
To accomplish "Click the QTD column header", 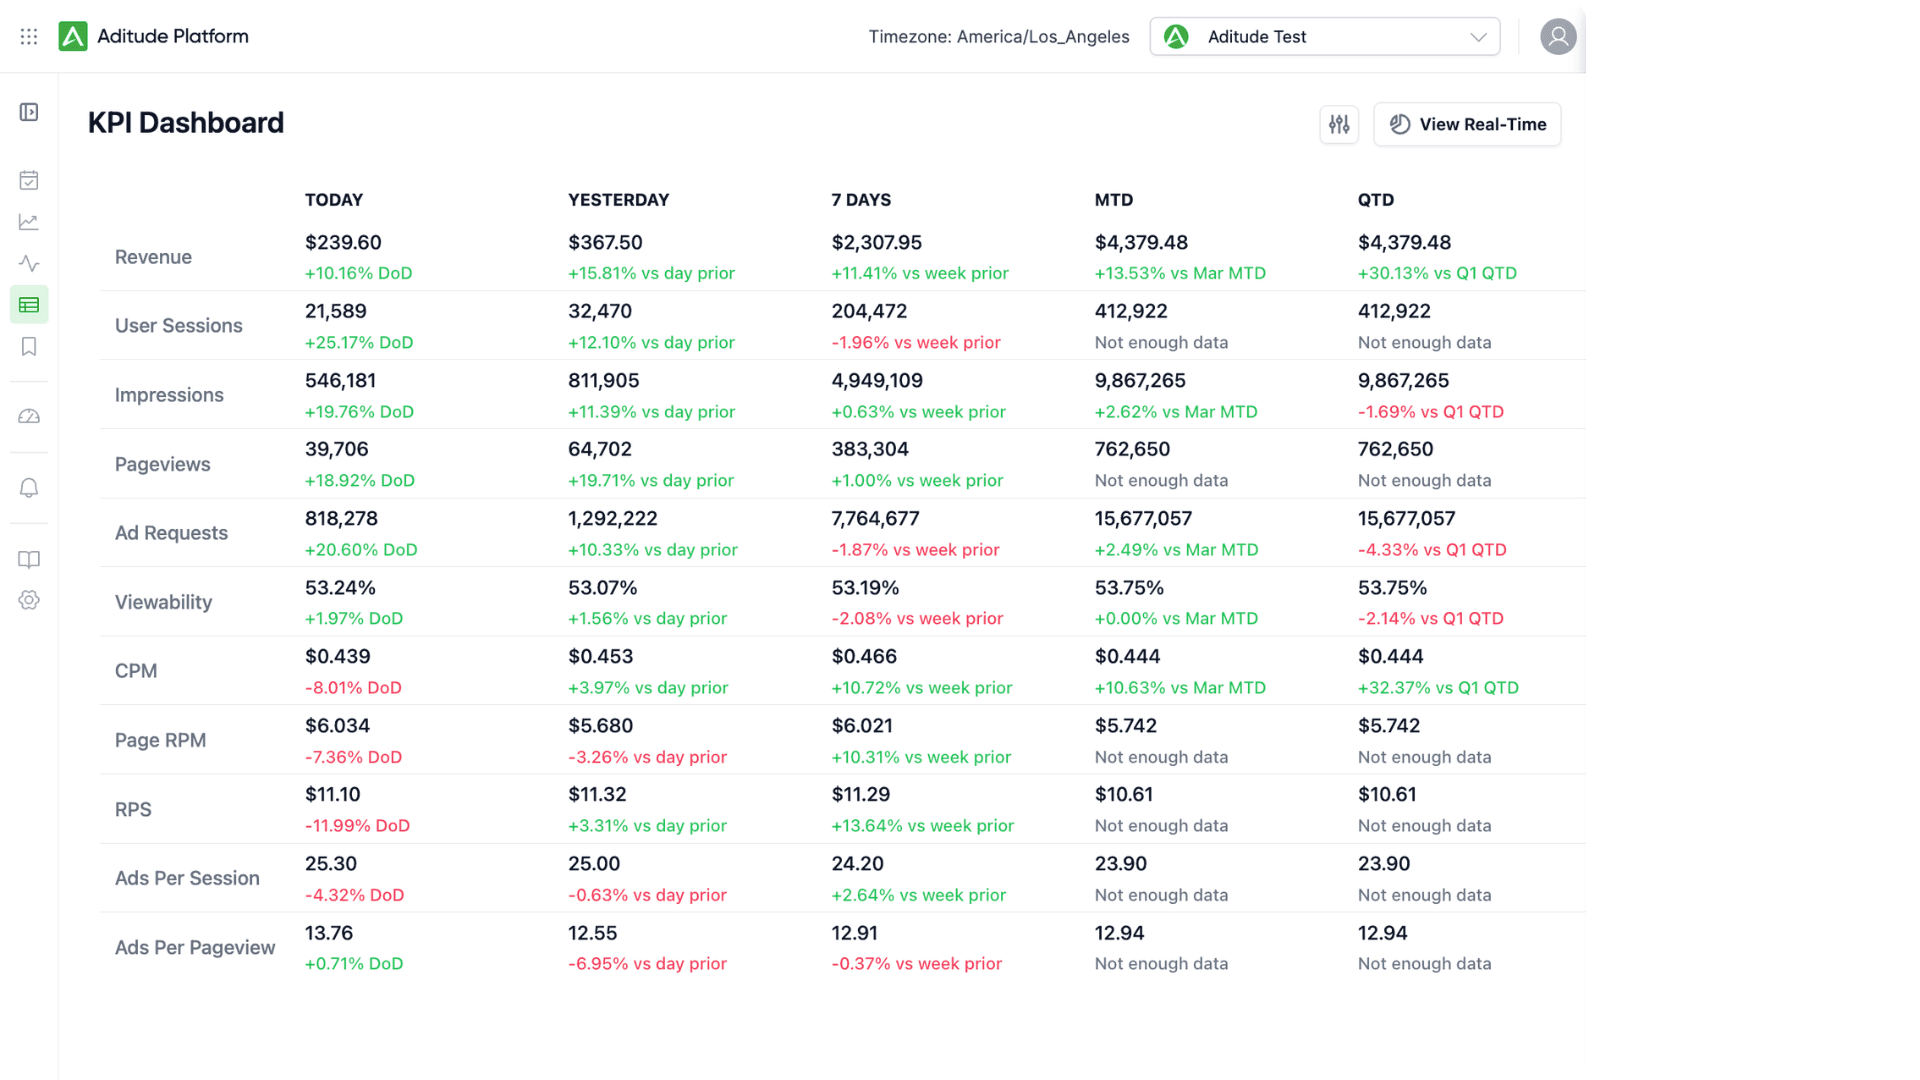I will (1376, 200).
